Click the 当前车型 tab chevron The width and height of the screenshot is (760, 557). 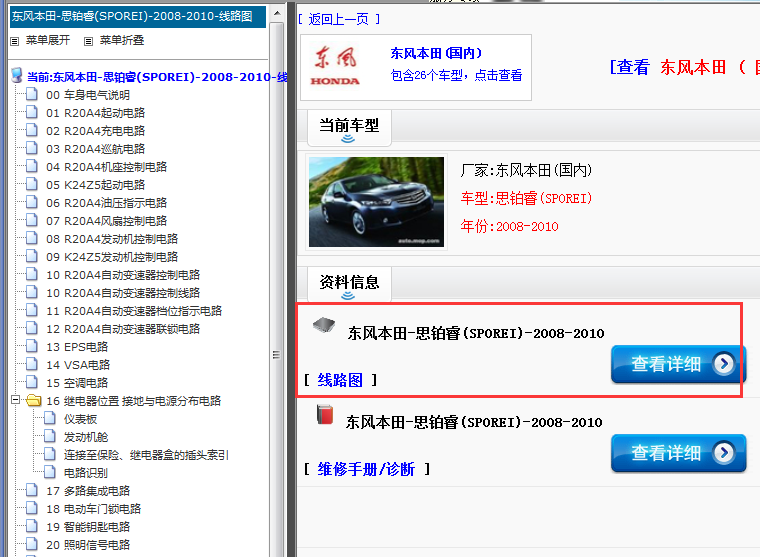(348, 140)
